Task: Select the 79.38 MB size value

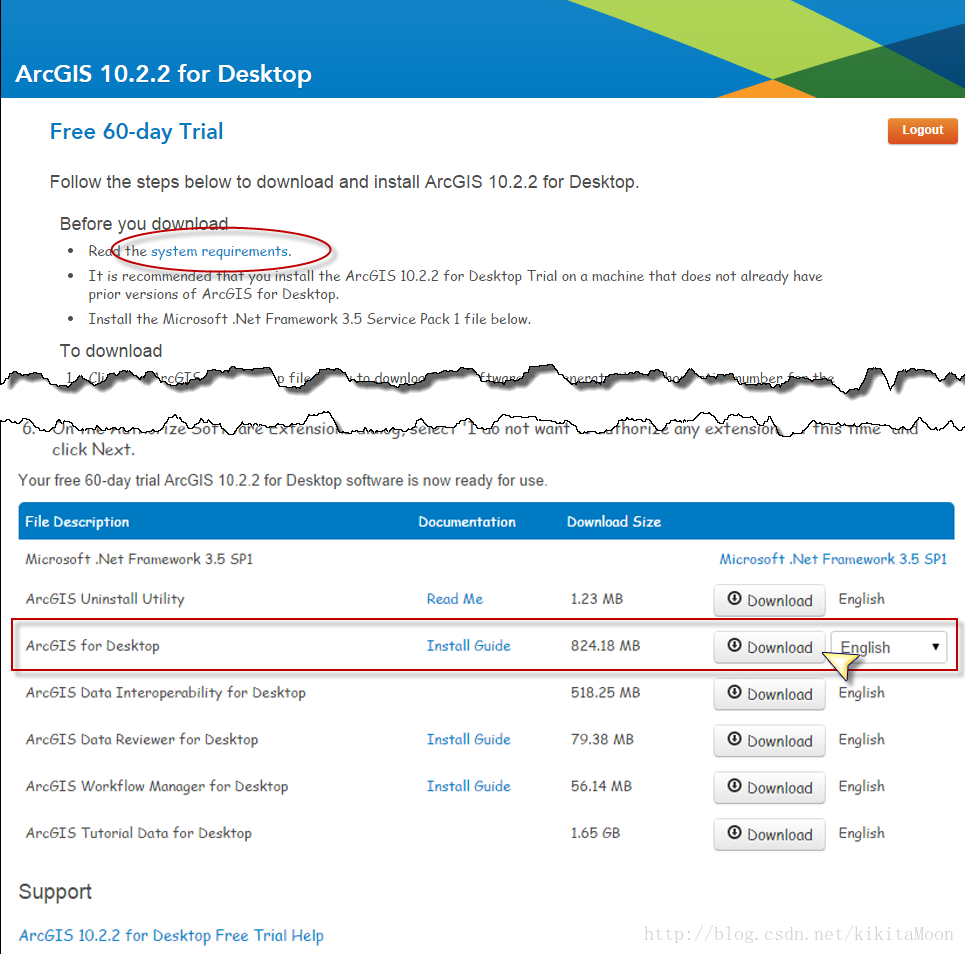Action: coord(602,739)
